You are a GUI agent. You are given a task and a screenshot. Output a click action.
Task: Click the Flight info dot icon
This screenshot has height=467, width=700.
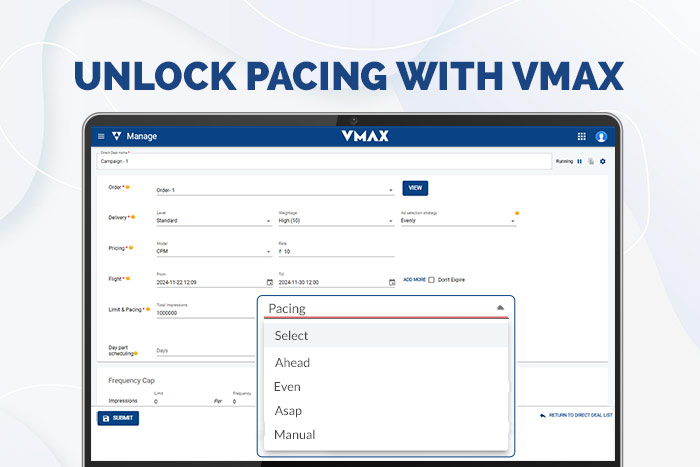click(128, 278)
